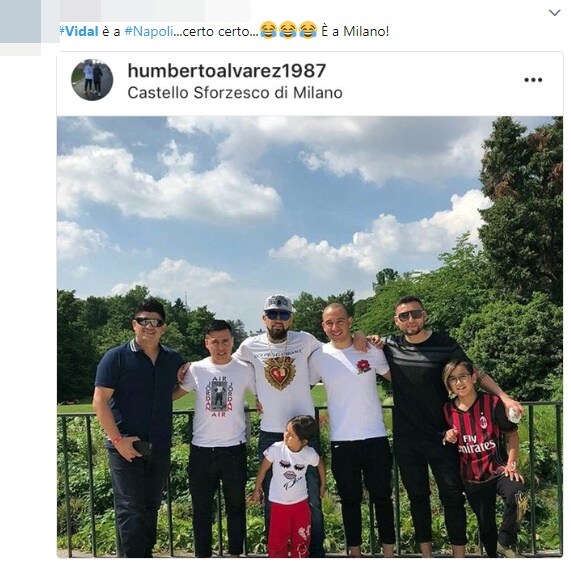571x567 pixels.
Task: Click the last laughing-crying emoji
Action: click(x=308, y=30)
